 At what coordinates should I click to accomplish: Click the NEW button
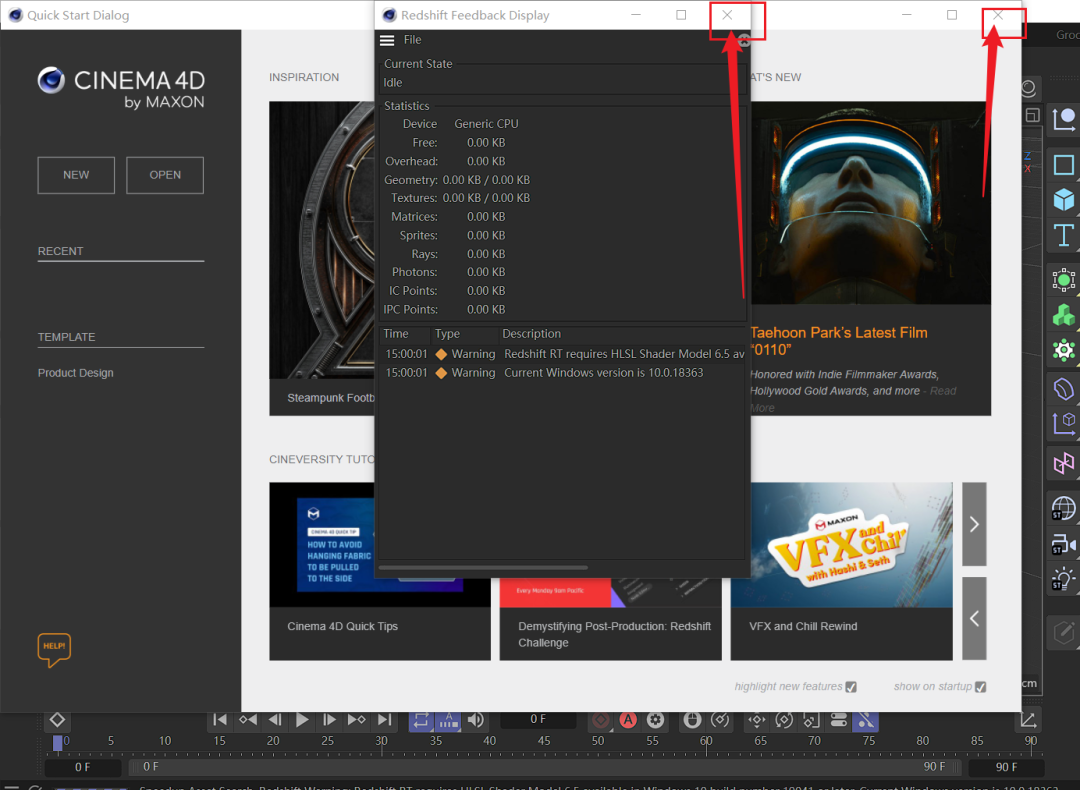(x=76, y=175)
